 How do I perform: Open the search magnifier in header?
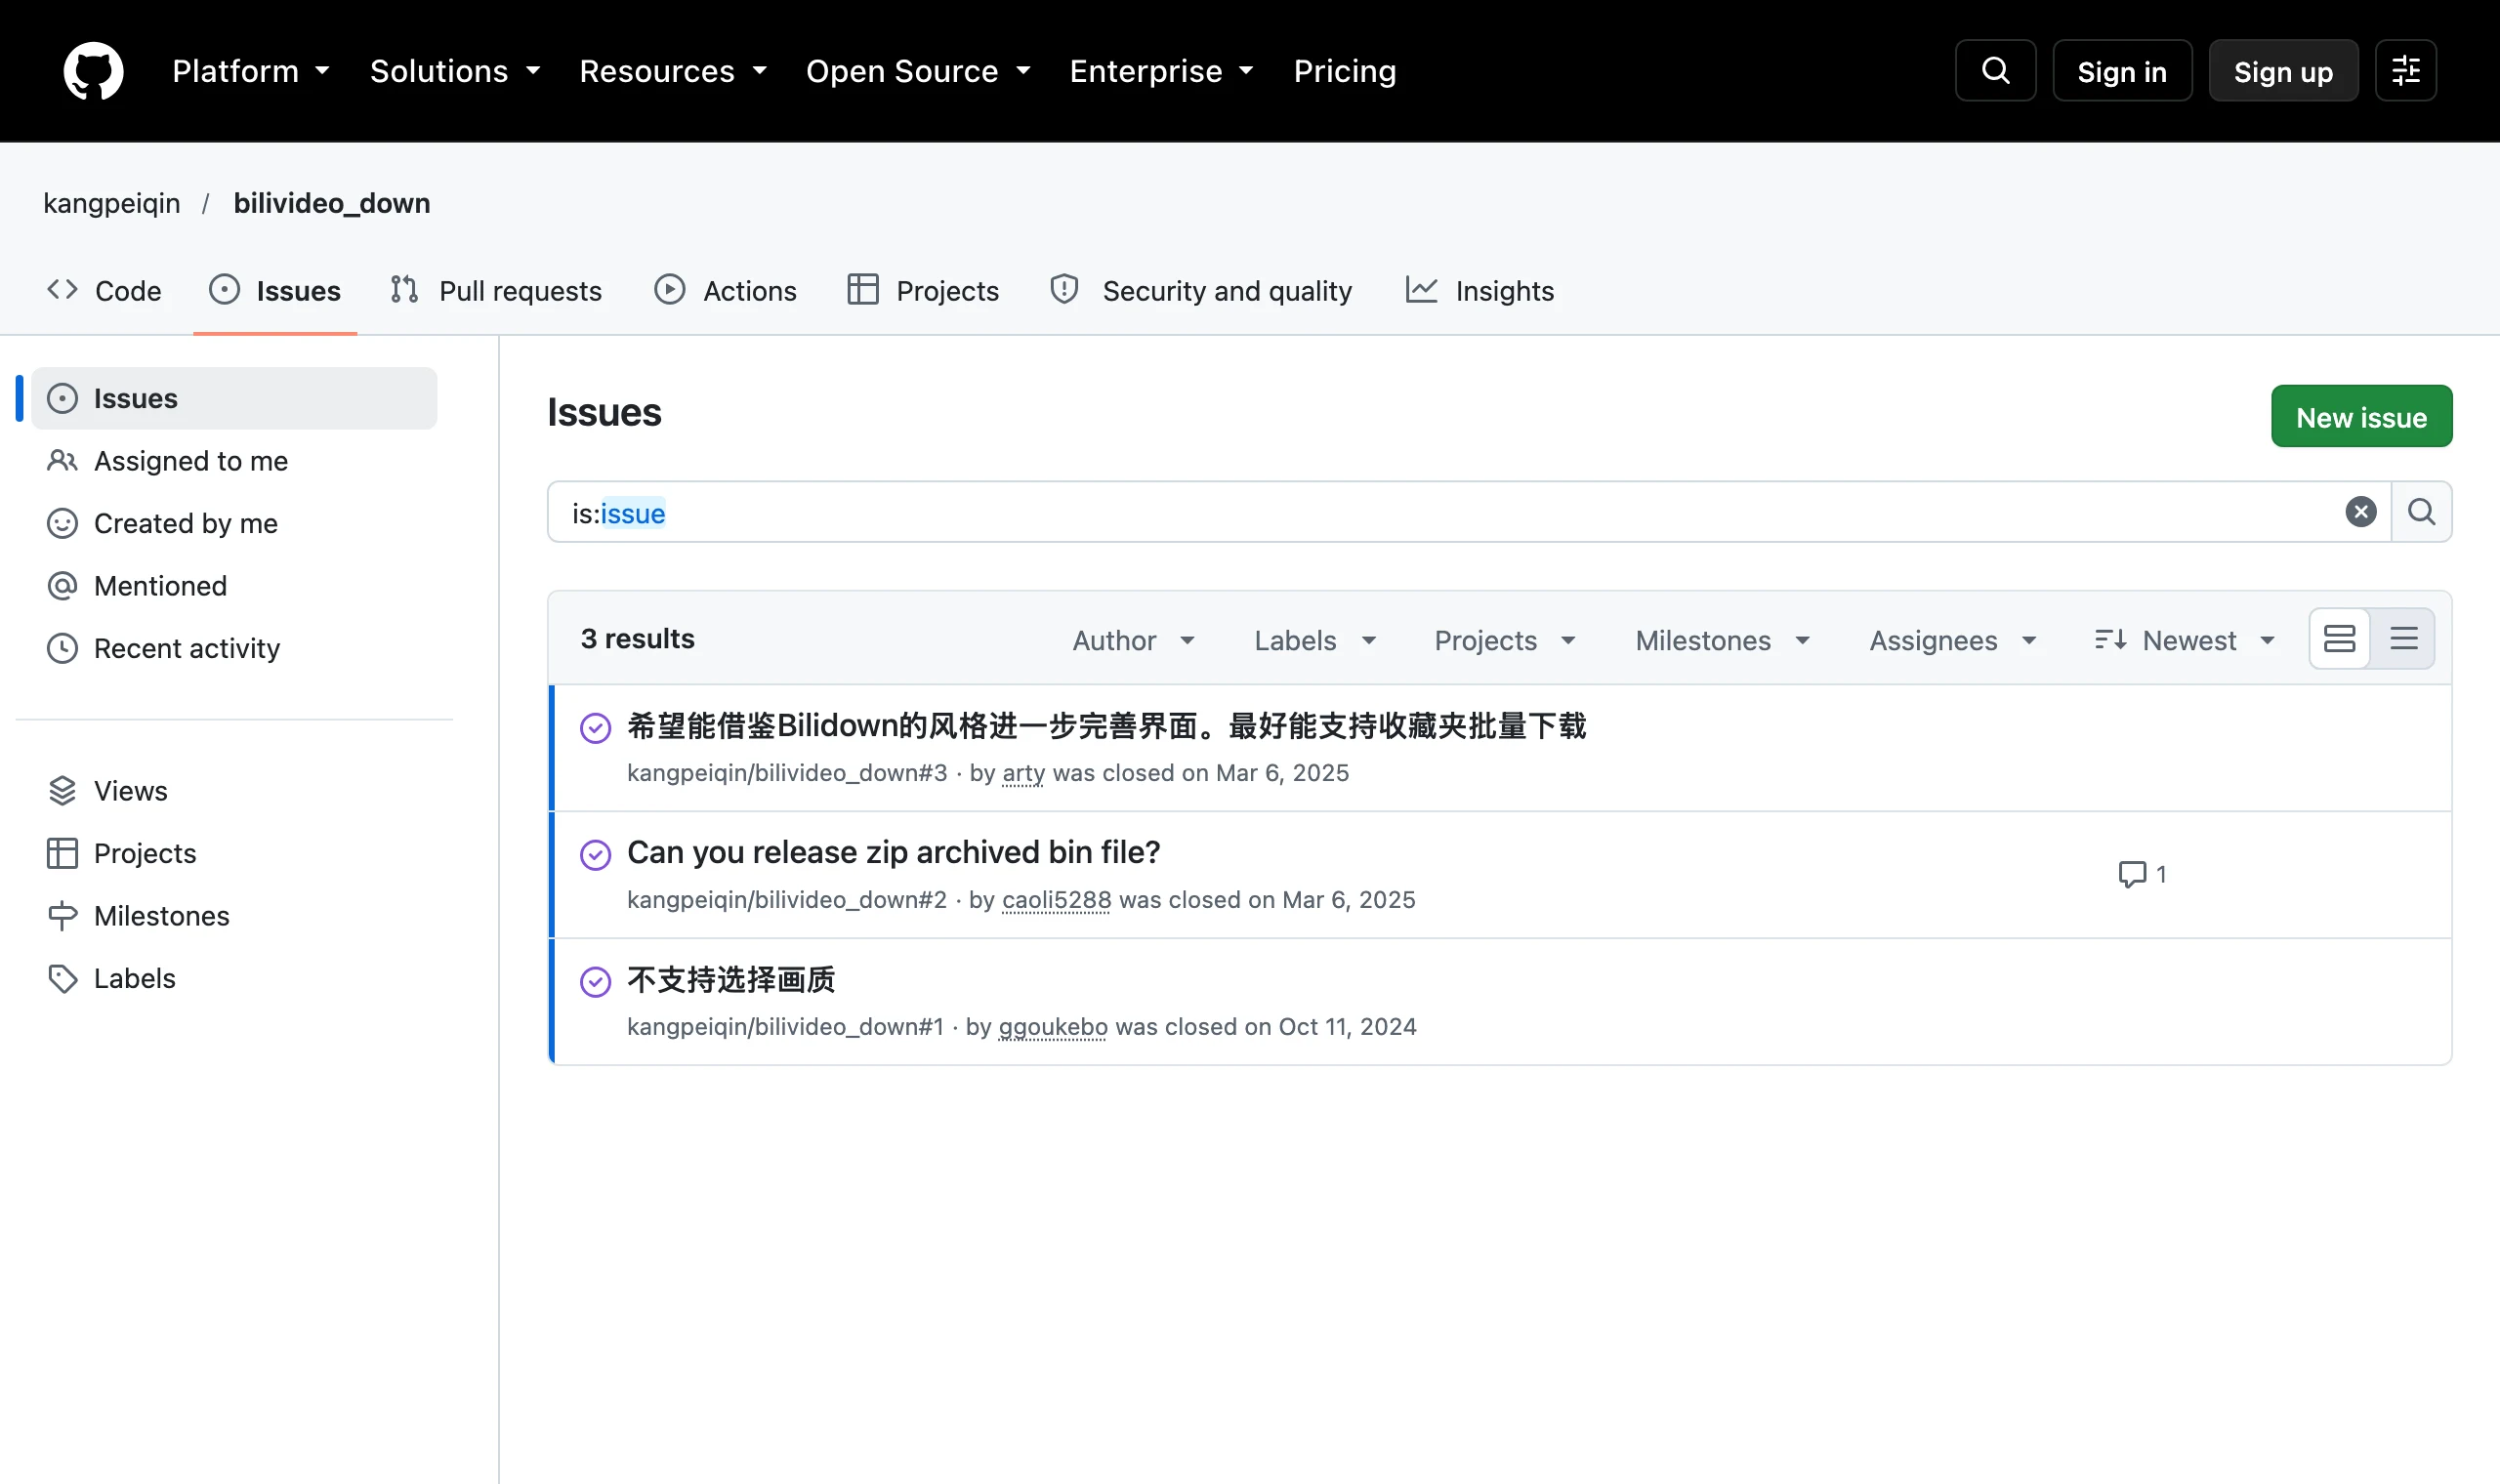pyautogui.click(x=1995, y=71)
